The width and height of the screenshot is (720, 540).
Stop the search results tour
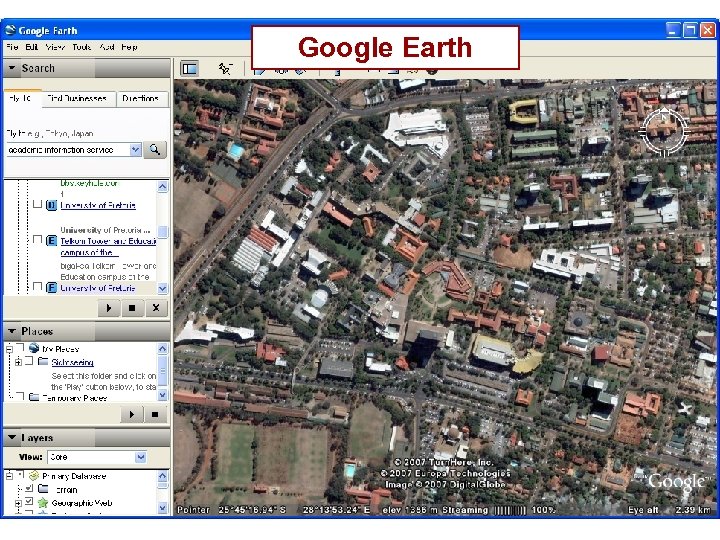[132, 308]
